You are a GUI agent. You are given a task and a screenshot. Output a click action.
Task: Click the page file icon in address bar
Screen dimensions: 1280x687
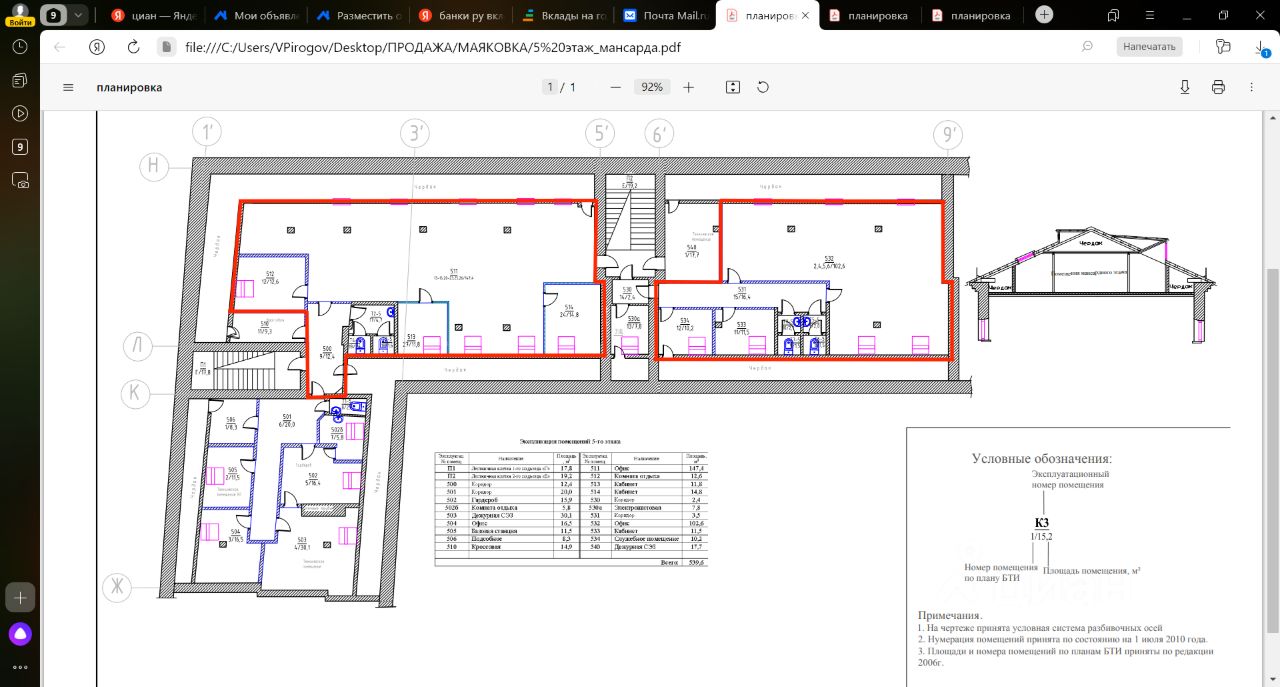pyautogui.click(x=167, y=47)
